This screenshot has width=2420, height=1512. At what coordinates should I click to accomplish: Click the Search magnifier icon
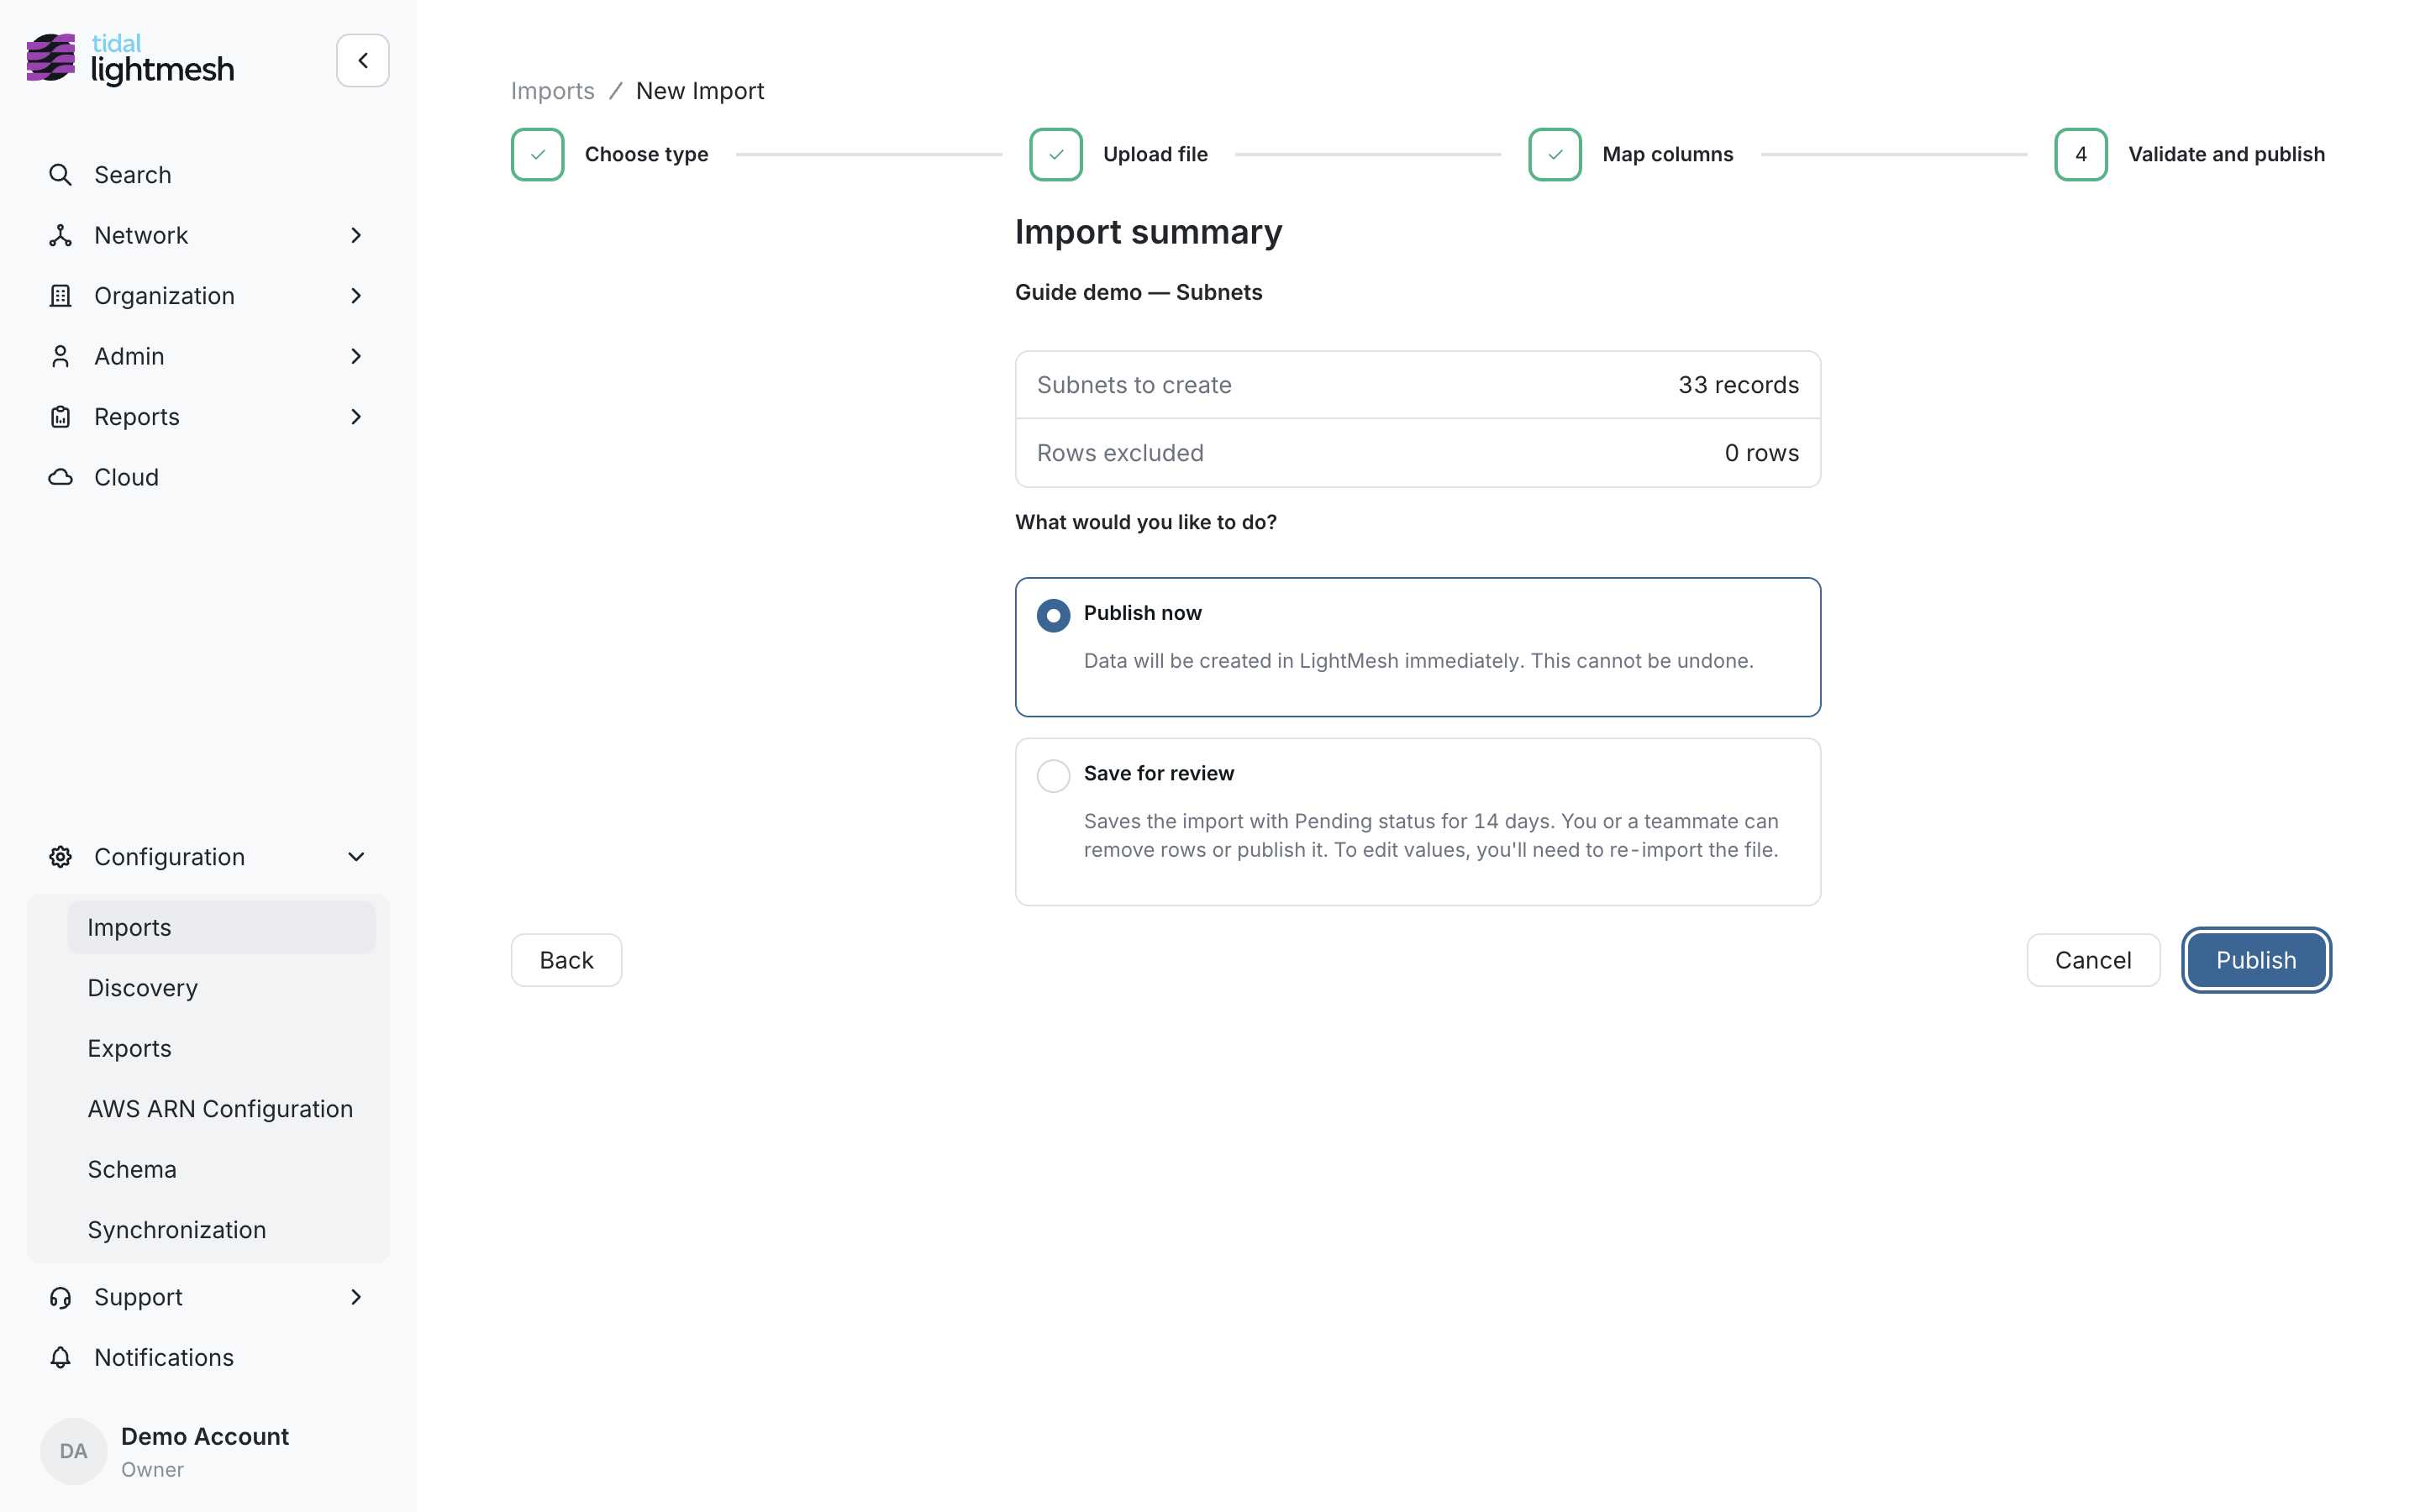click(x=60, y=175)
